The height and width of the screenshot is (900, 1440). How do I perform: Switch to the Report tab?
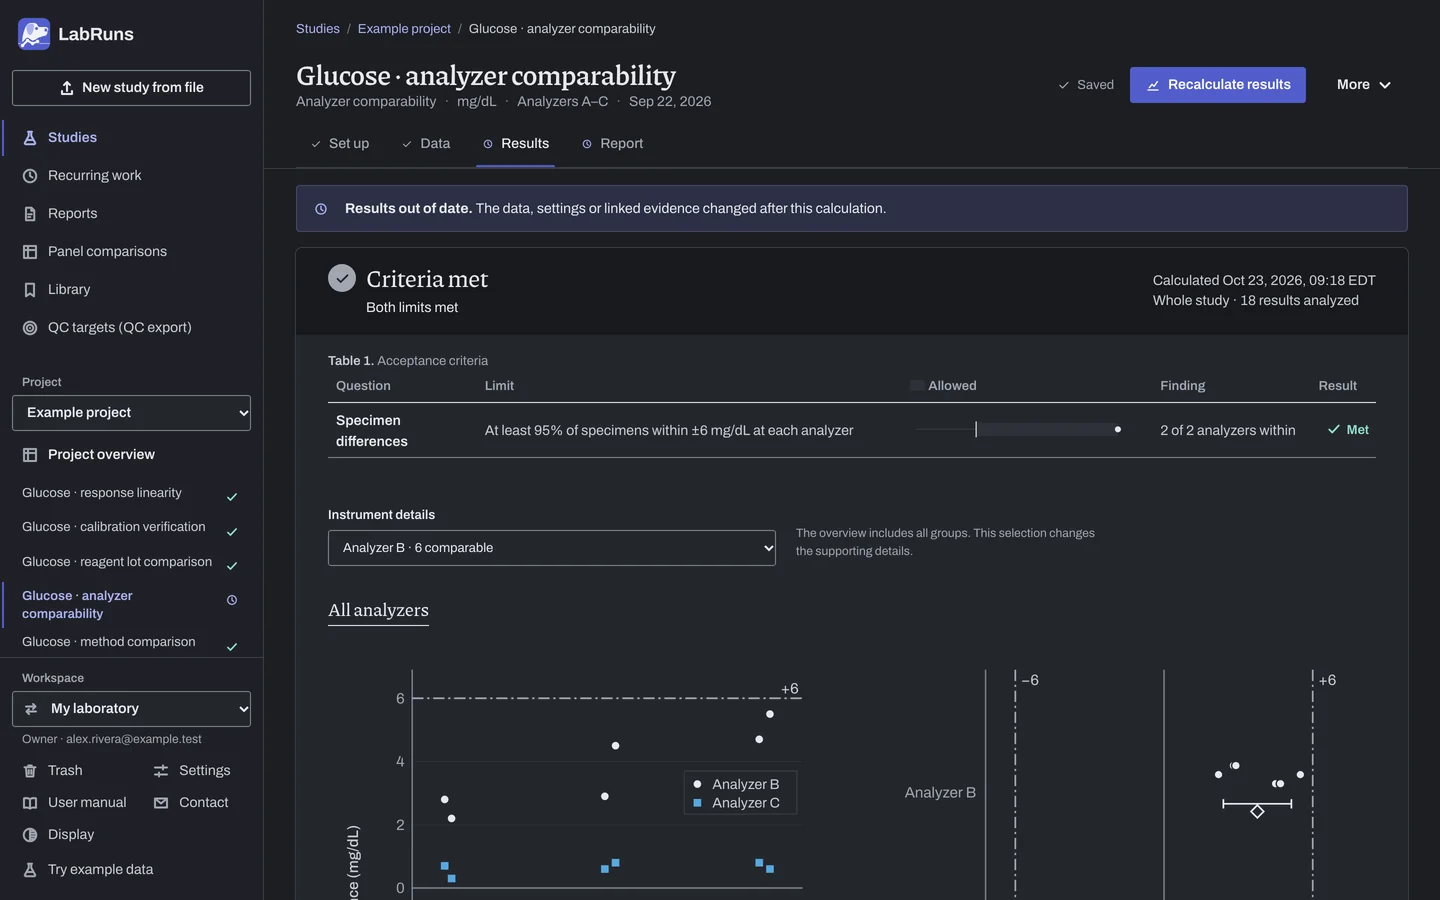(613, 144)
